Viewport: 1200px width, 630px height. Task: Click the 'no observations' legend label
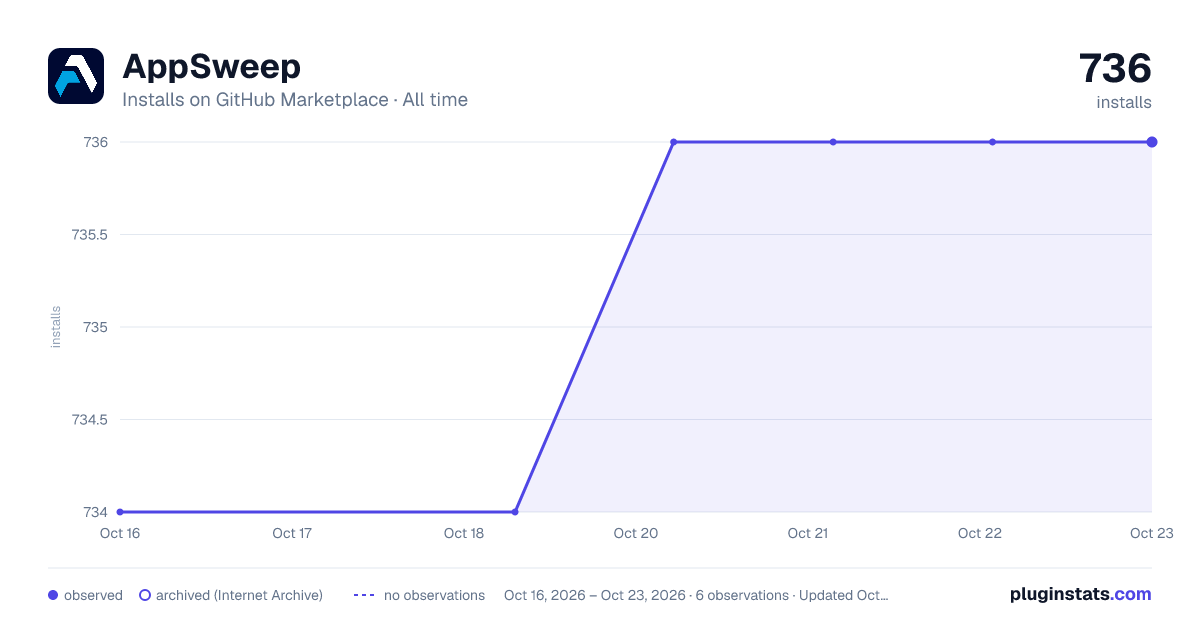click(434, 595)
